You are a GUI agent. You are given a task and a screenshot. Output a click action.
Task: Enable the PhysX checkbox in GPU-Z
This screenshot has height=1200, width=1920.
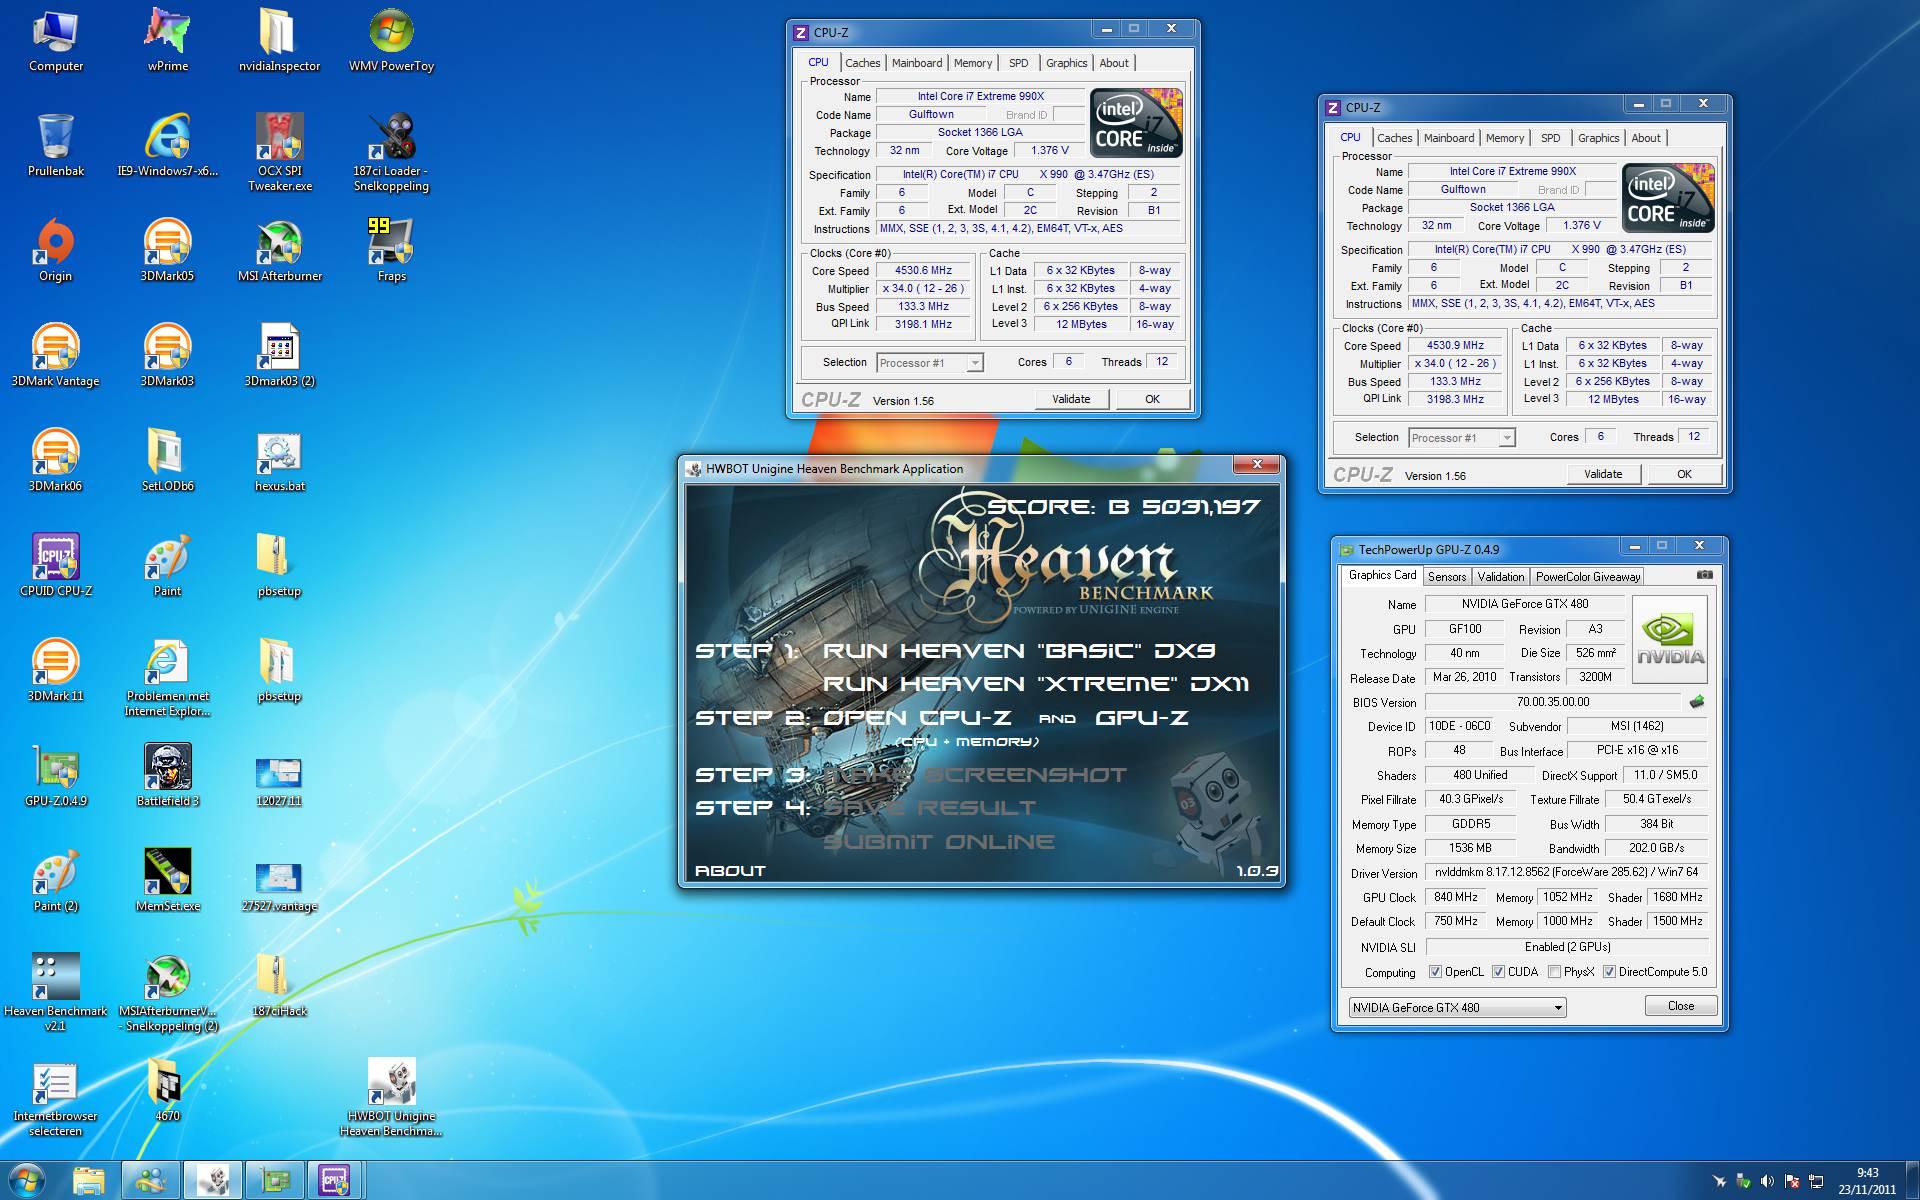1554,972
